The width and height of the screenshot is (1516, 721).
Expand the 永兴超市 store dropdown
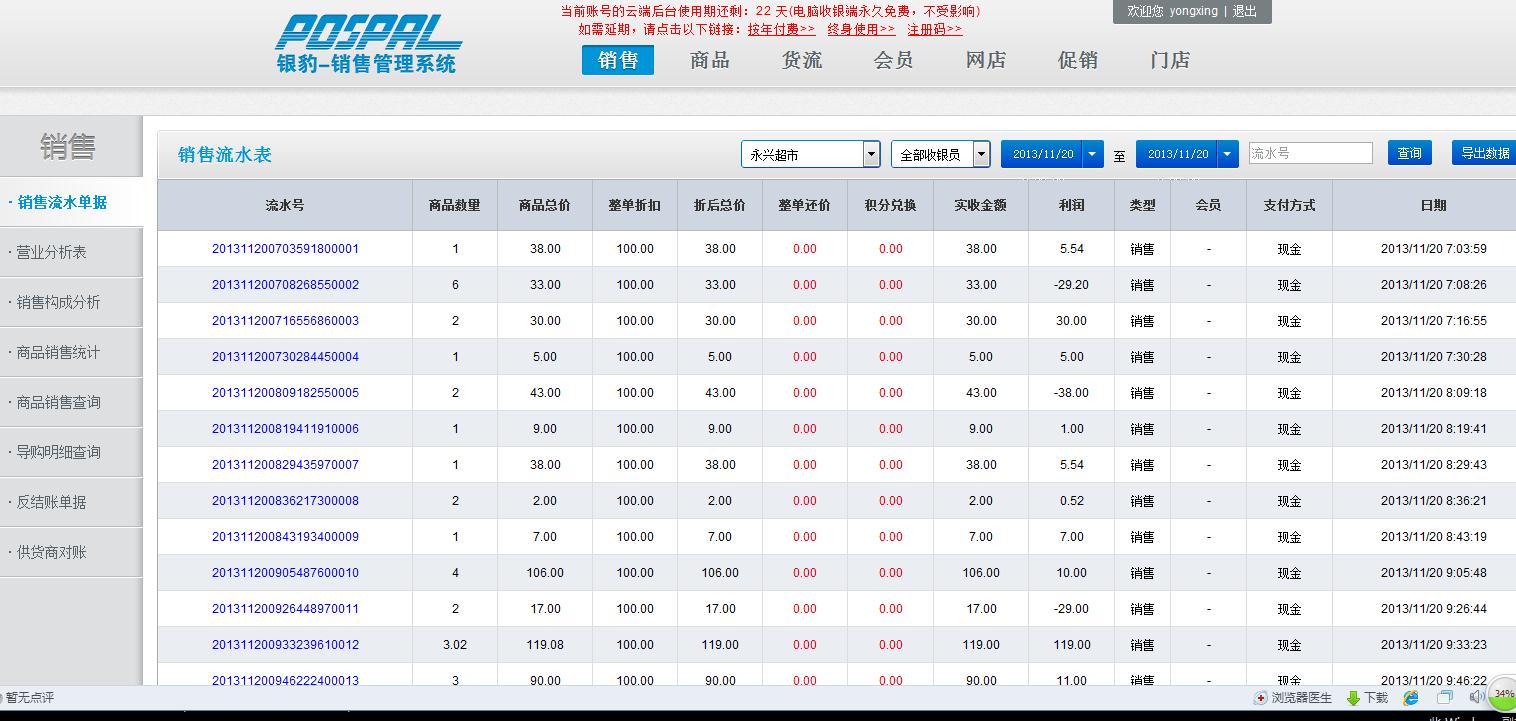pyautogui.click(x=871, y=154)
